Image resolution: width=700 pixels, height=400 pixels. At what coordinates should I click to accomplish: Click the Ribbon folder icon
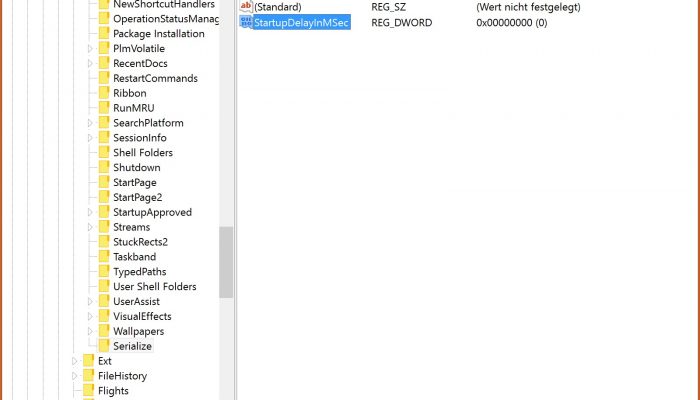(104, 93)
